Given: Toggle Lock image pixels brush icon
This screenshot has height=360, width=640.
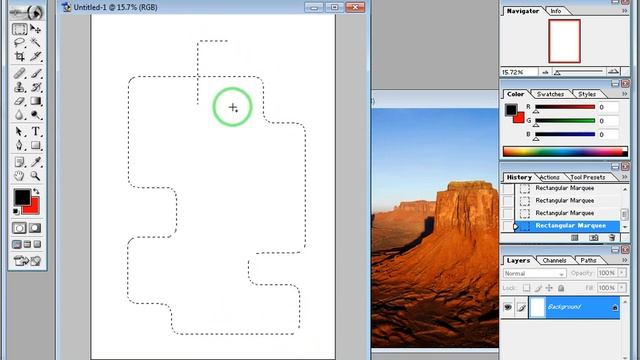Looking at the screenshot, I should (x=538, y=288).
